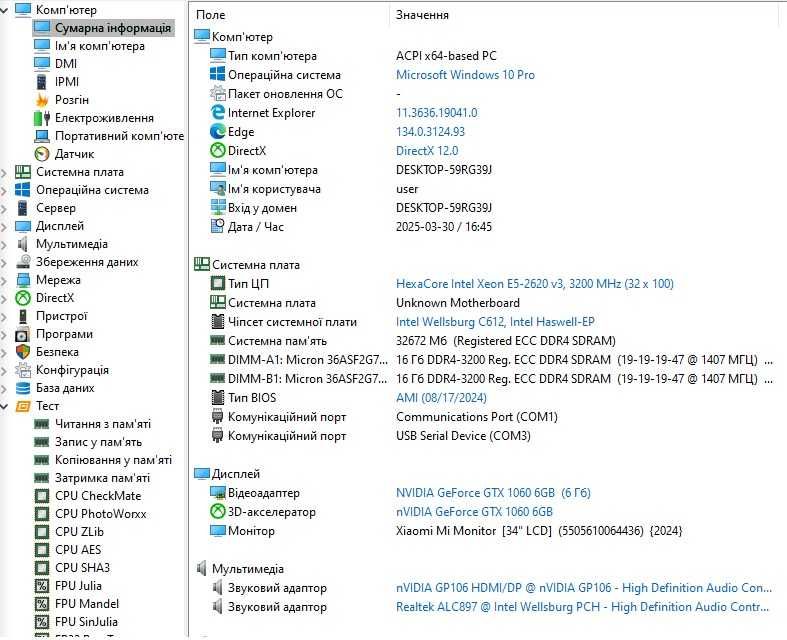Click the DirectX Xbox icon in sidebar
This screenshot has width=787, height=640.
[x=23, y=298]
